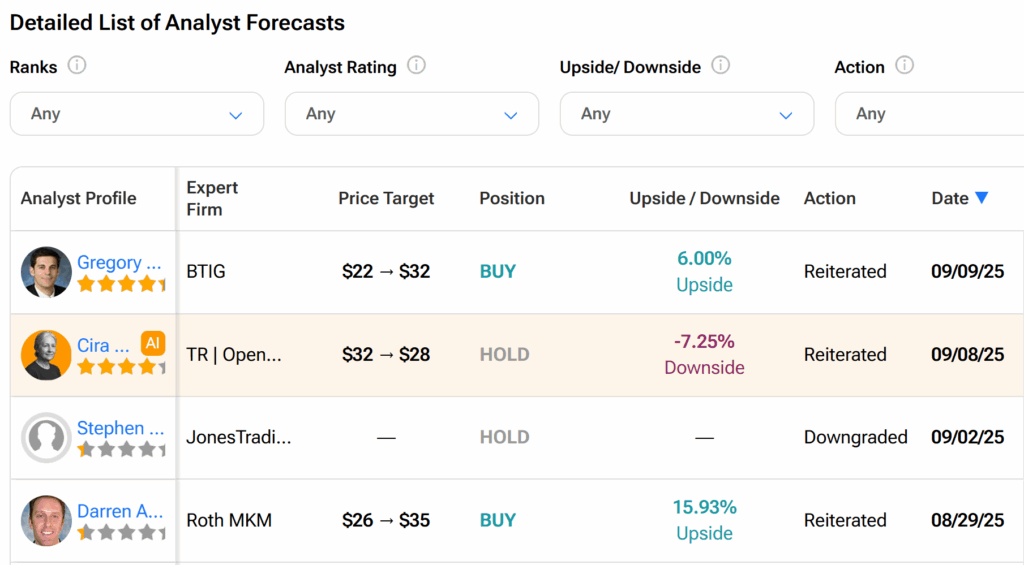Expand the Analyst Rating dropdown
The height and width of the screenshot is (565, 1024).
coord(412,114)
